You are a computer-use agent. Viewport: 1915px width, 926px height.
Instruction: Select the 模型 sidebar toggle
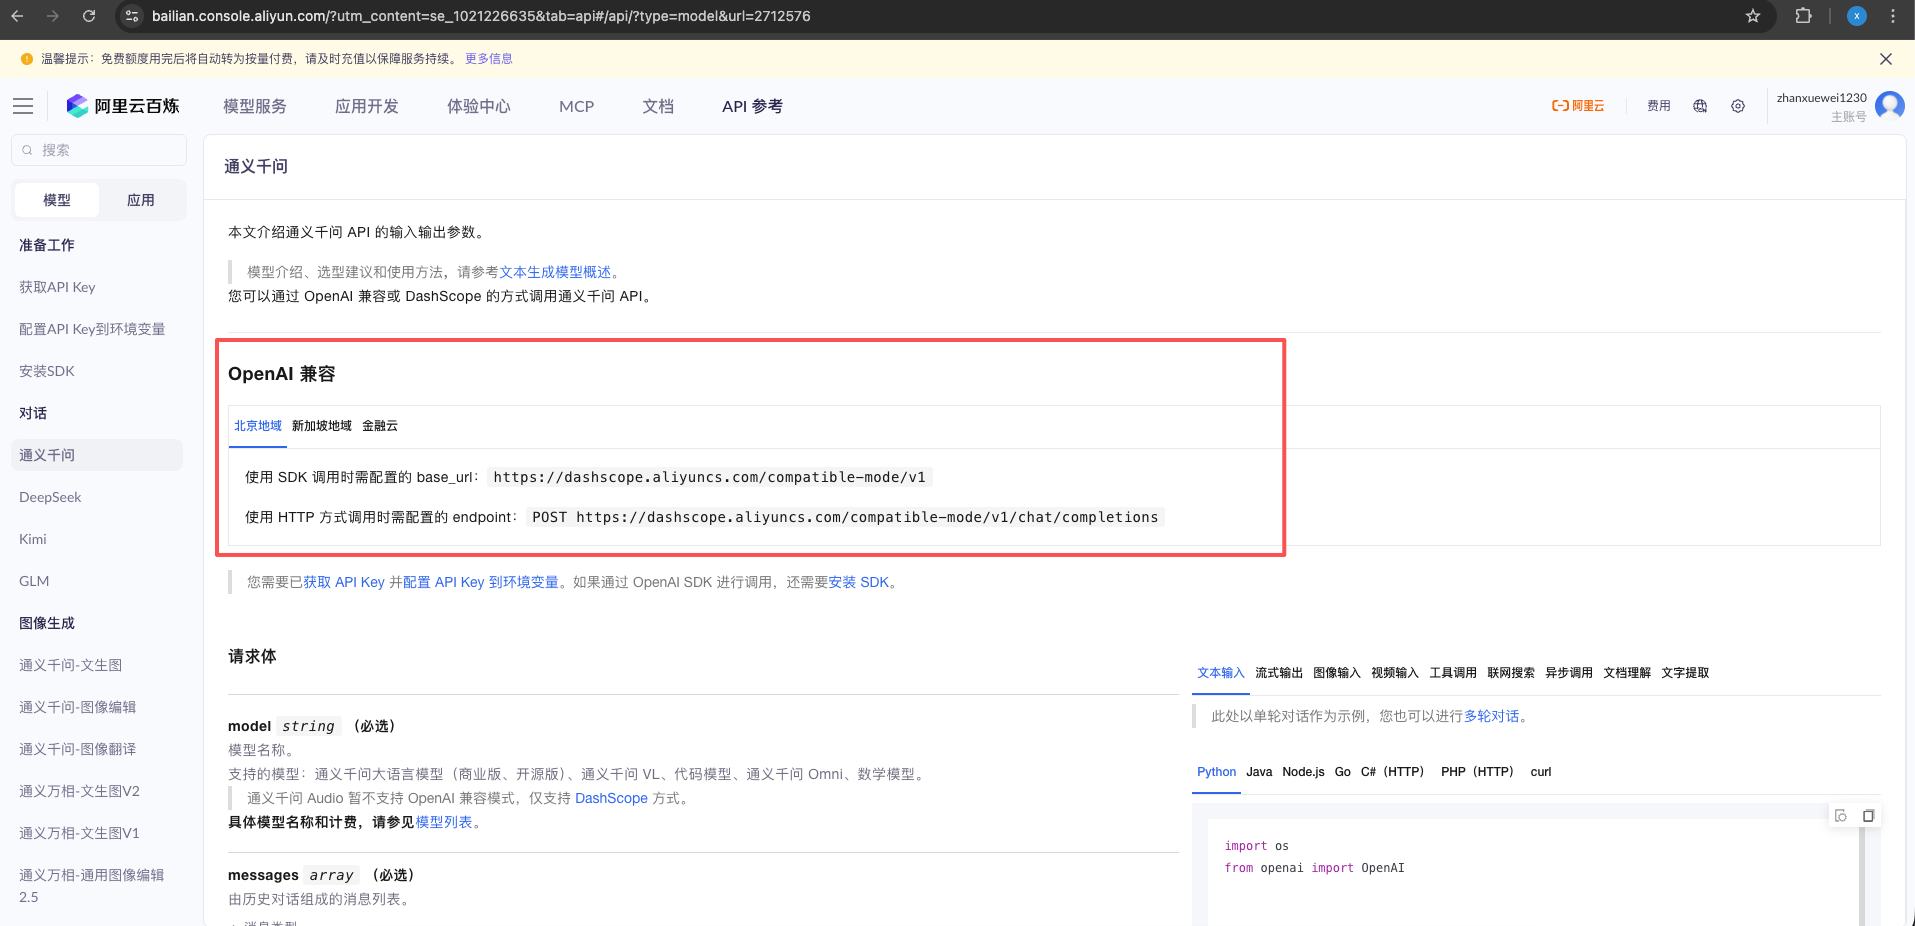coord(57,200)
